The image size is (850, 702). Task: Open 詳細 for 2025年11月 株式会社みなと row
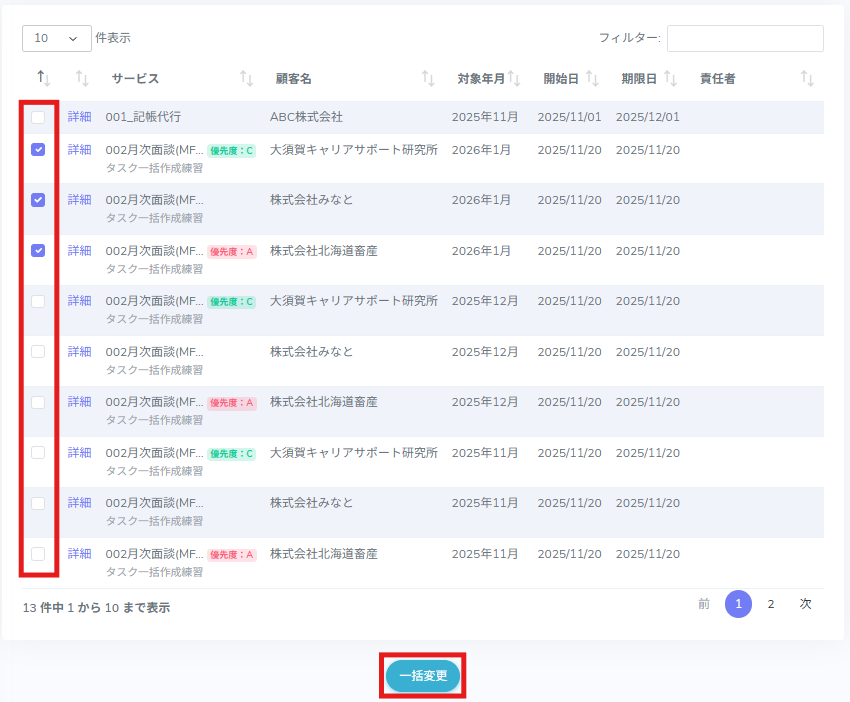[79, 503]
